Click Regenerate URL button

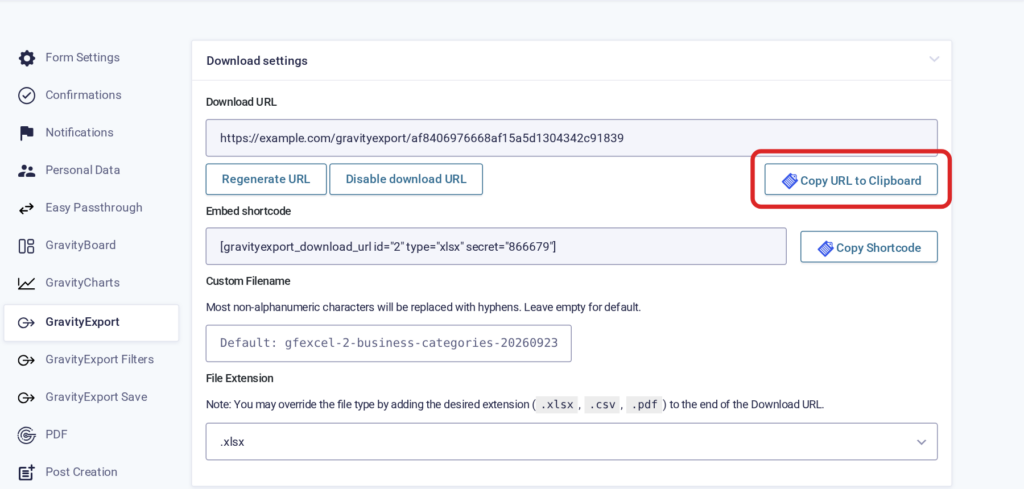[266, 179]
